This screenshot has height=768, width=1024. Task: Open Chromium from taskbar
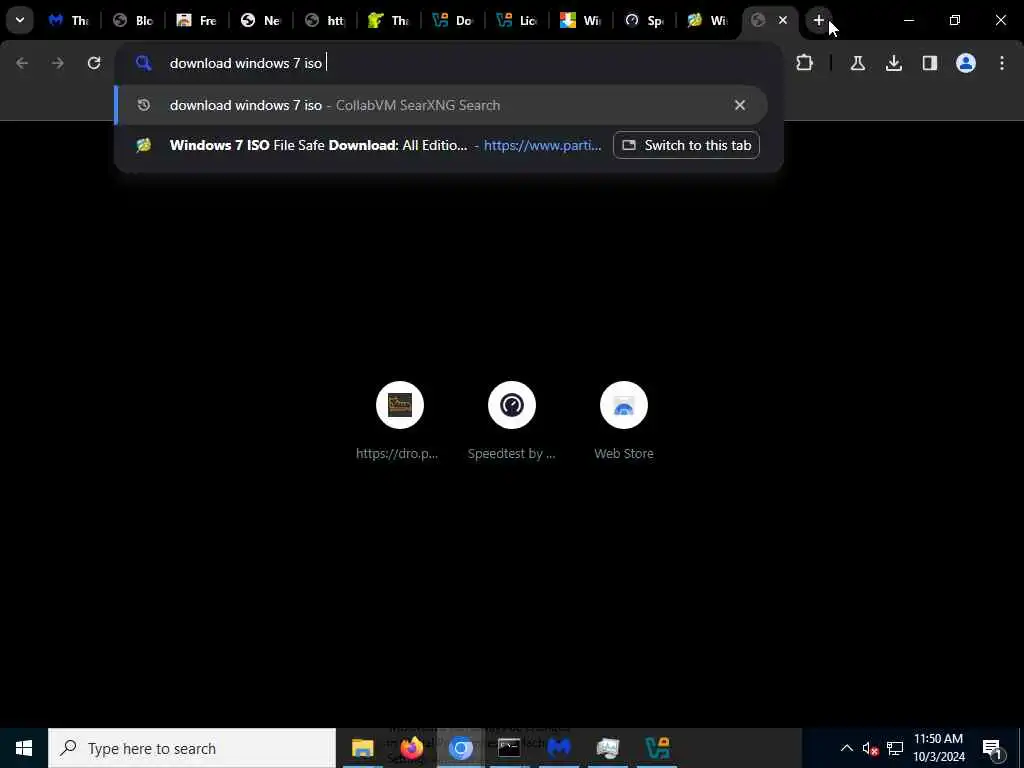[460, 748]
